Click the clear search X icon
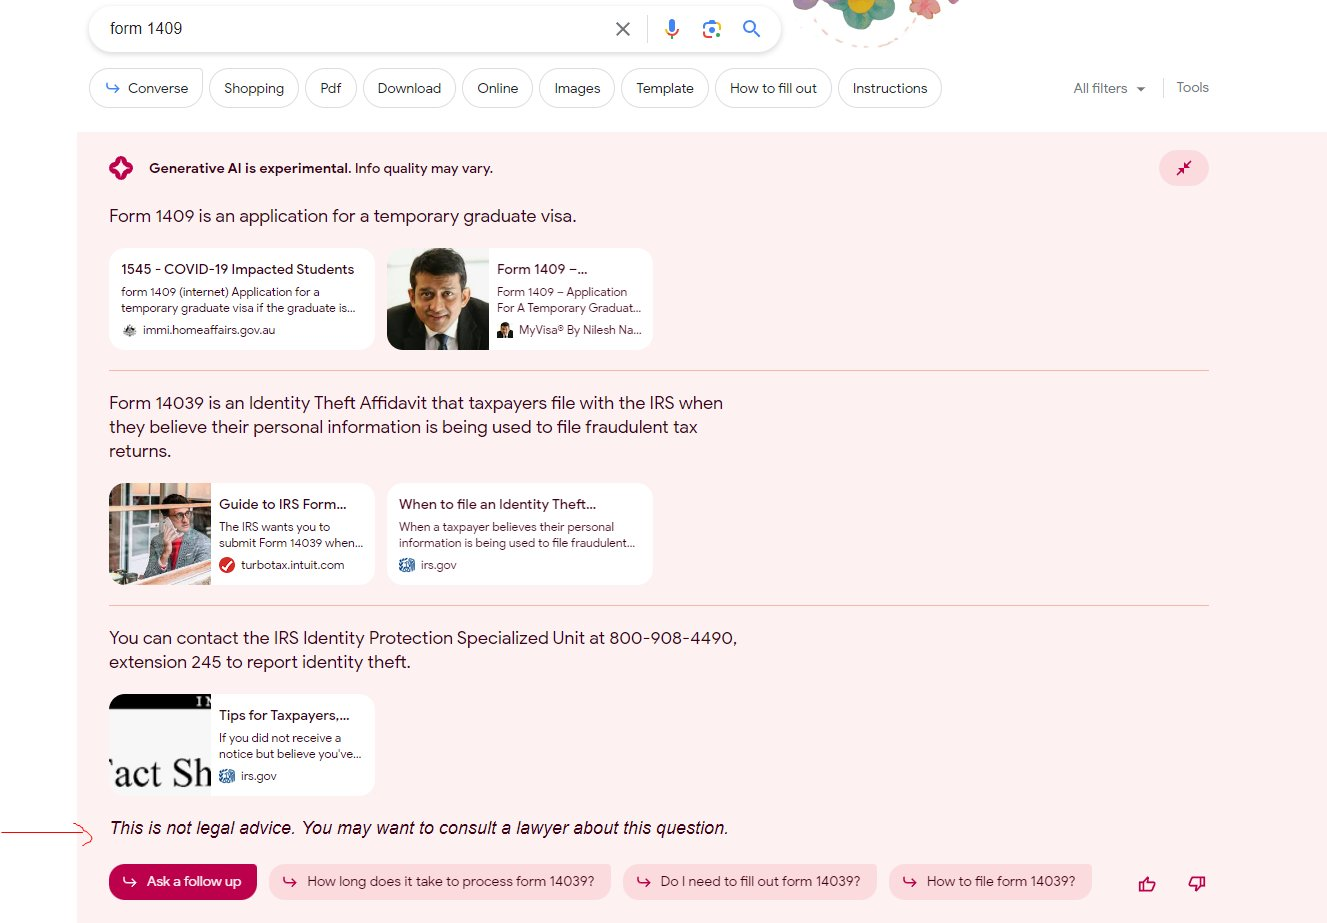Screen dimensions: 1327x923 point(623,29)
